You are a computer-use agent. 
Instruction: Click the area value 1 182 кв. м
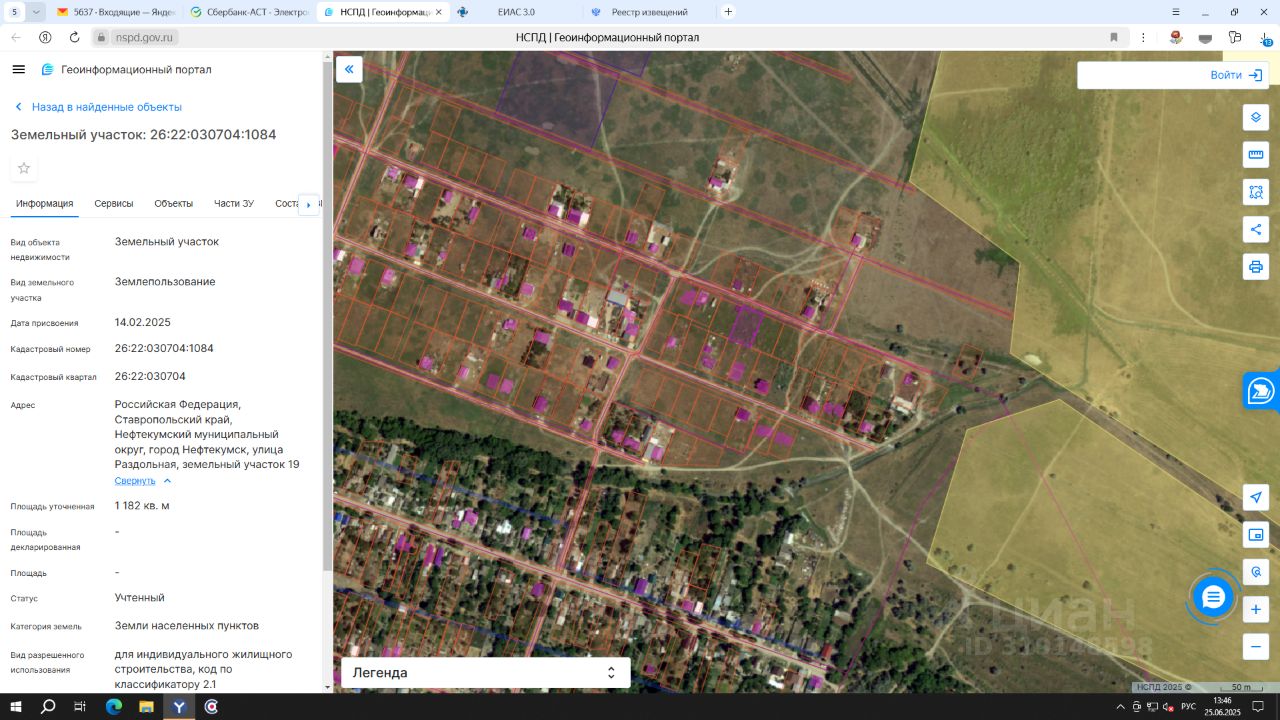pyautogui.click(x=142, y=506)
